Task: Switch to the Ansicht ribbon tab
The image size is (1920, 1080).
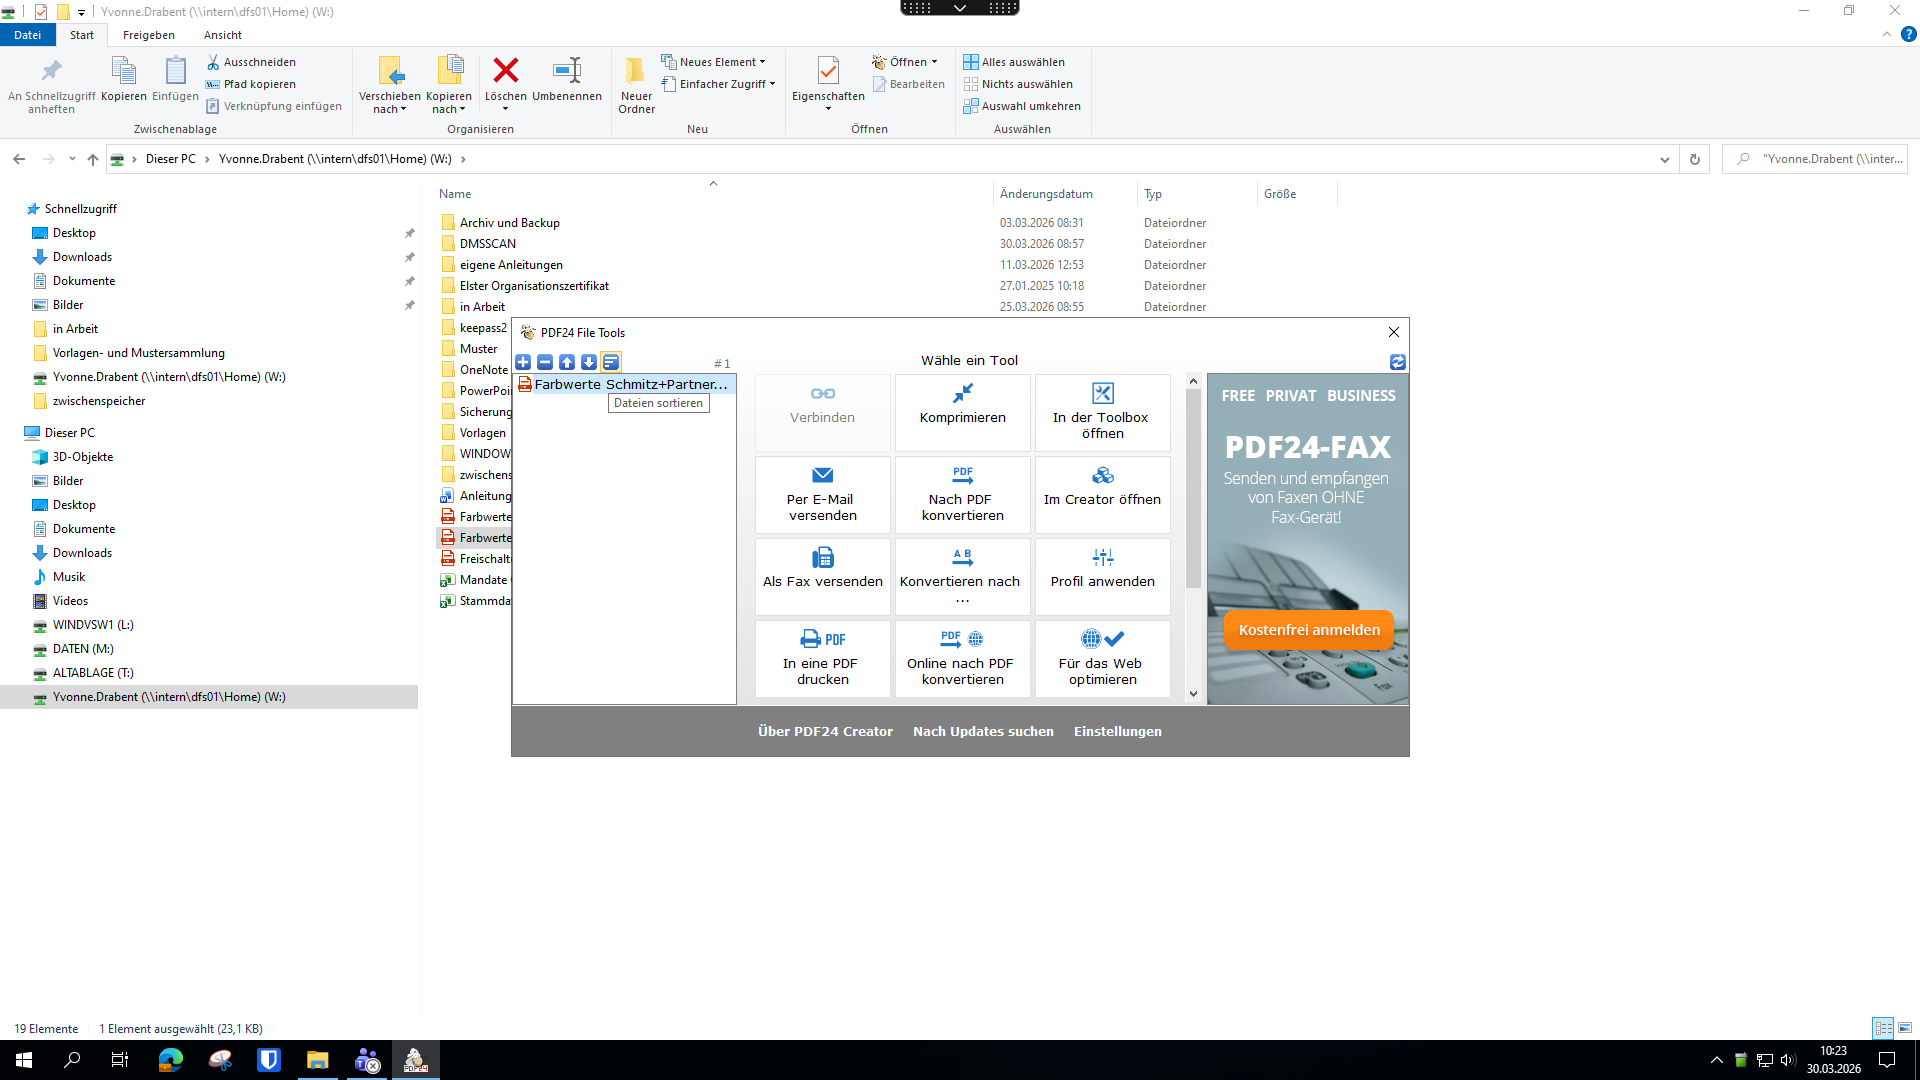Action: point(223,35)
